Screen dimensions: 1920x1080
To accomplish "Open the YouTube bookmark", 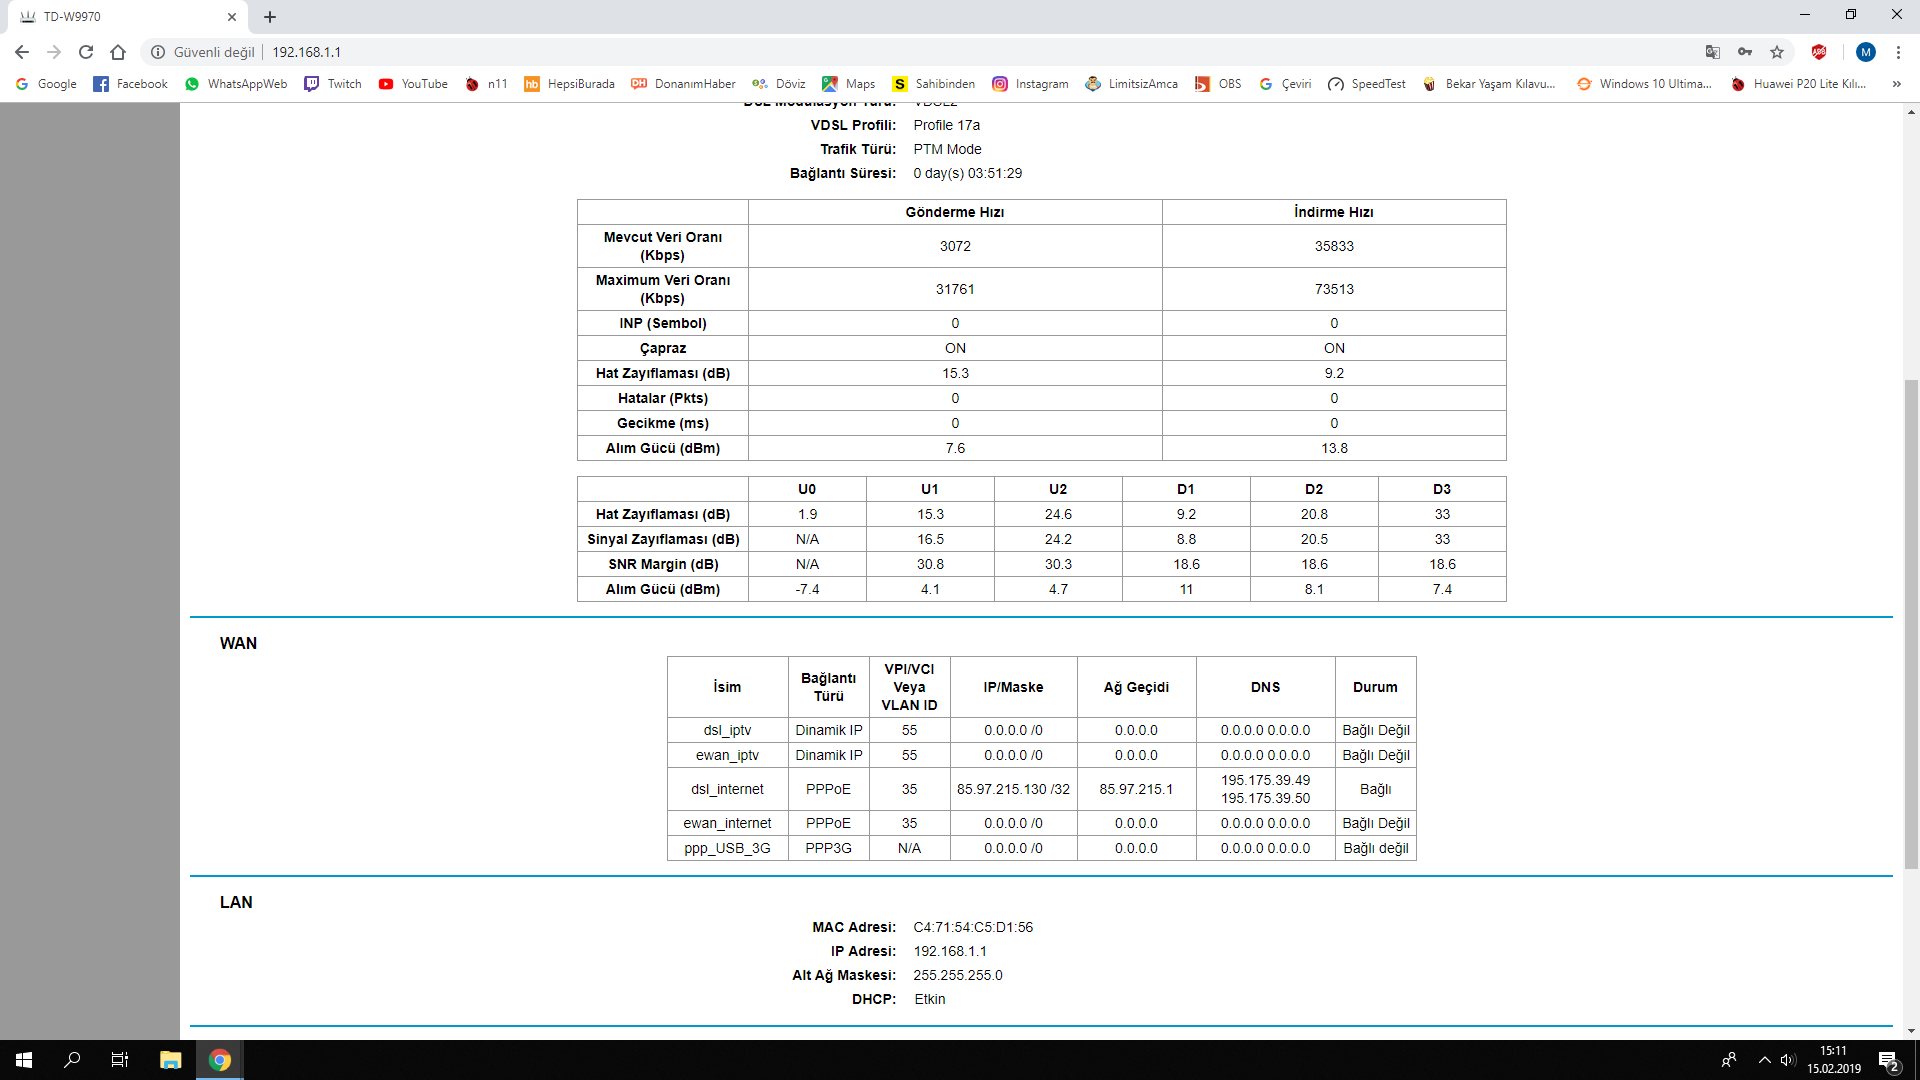I will pyautogui.click(x=413, y=84).
